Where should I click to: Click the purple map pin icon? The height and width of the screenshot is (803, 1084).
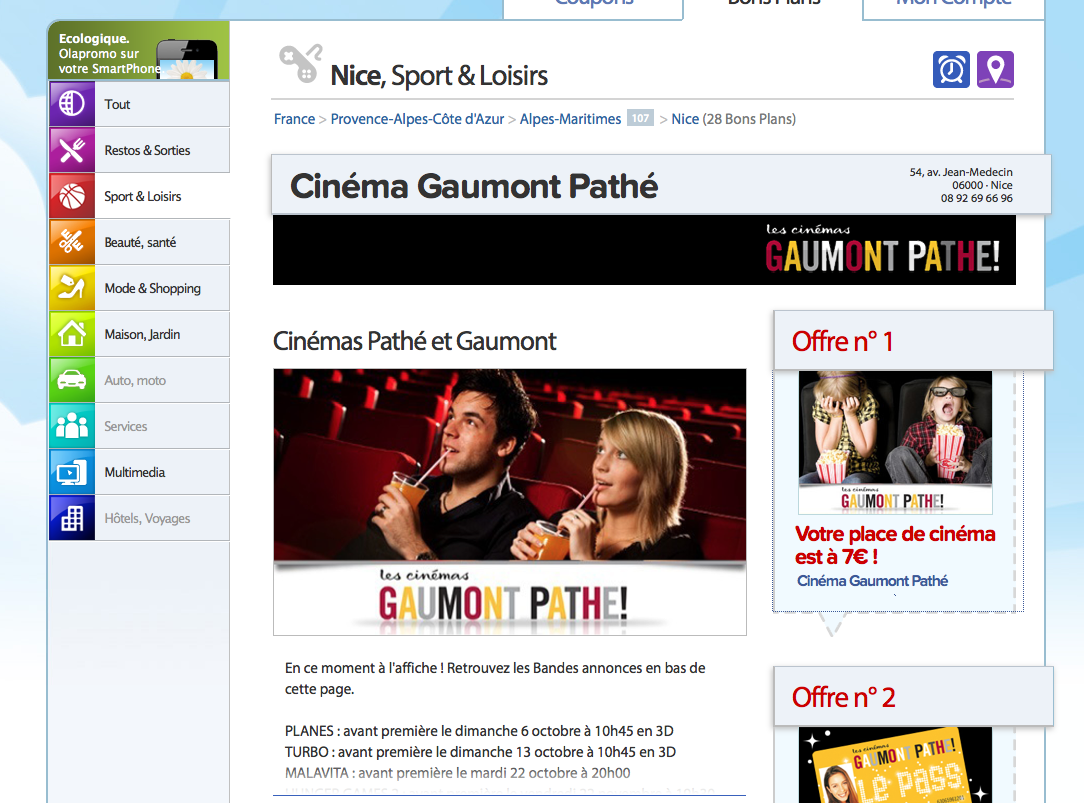pyautogui.click(x=996, y=69)
